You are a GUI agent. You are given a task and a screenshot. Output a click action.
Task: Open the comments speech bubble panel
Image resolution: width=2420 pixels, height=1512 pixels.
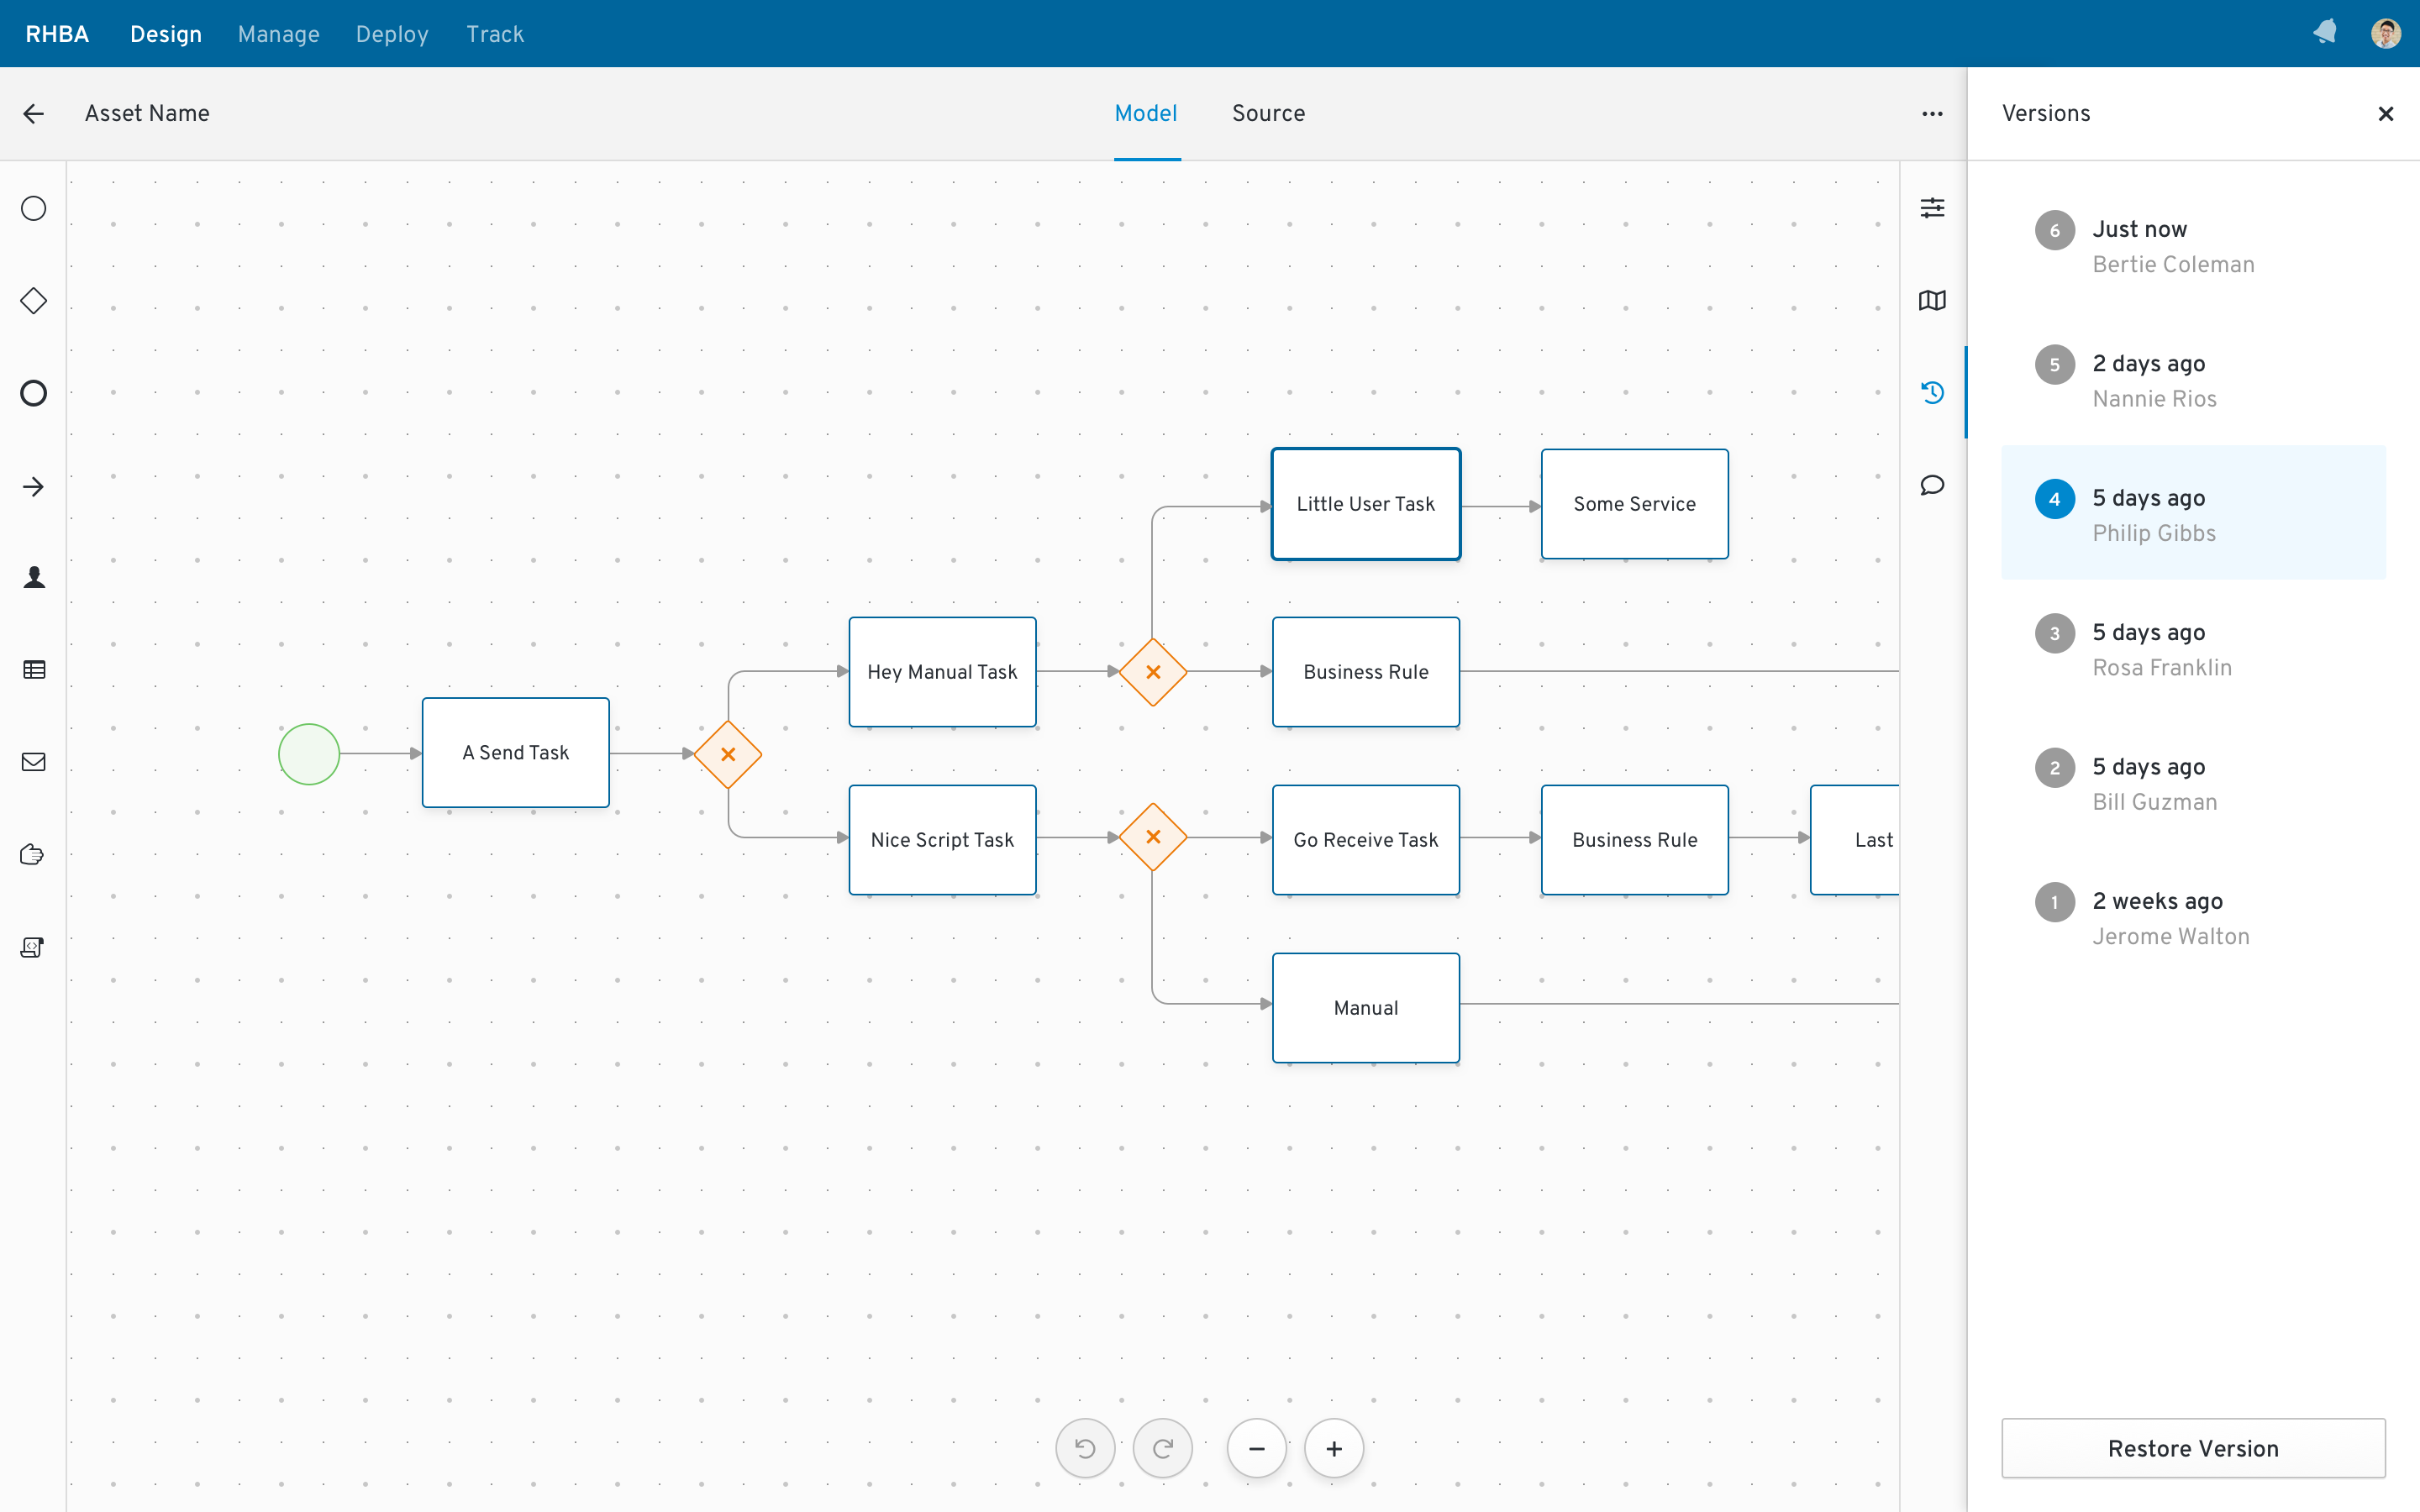coord(1932,486)
